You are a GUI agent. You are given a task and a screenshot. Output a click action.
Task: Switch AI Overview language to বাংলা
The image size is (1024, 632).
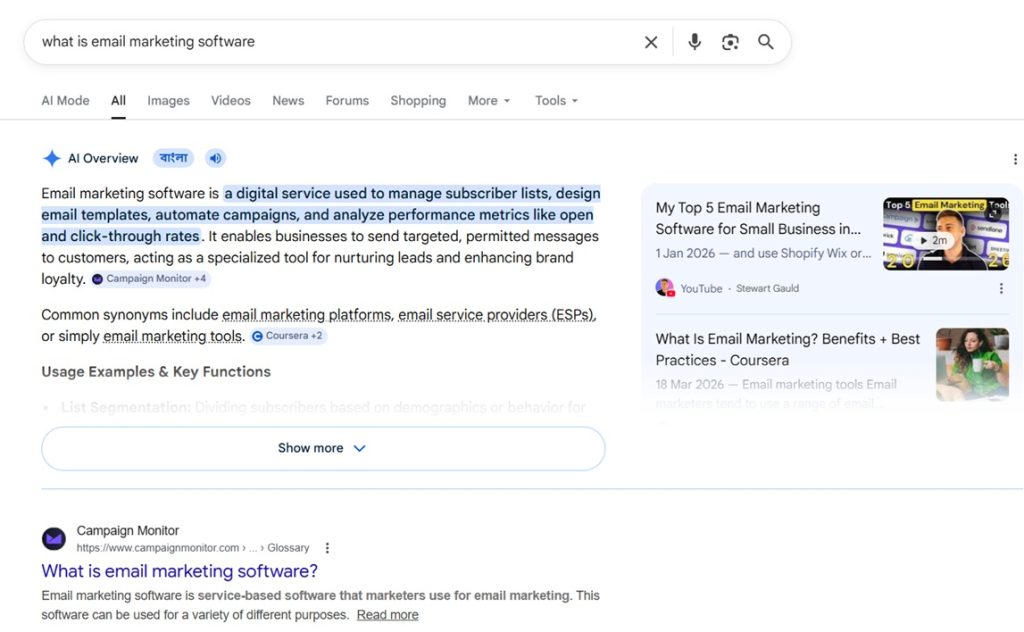173,158
